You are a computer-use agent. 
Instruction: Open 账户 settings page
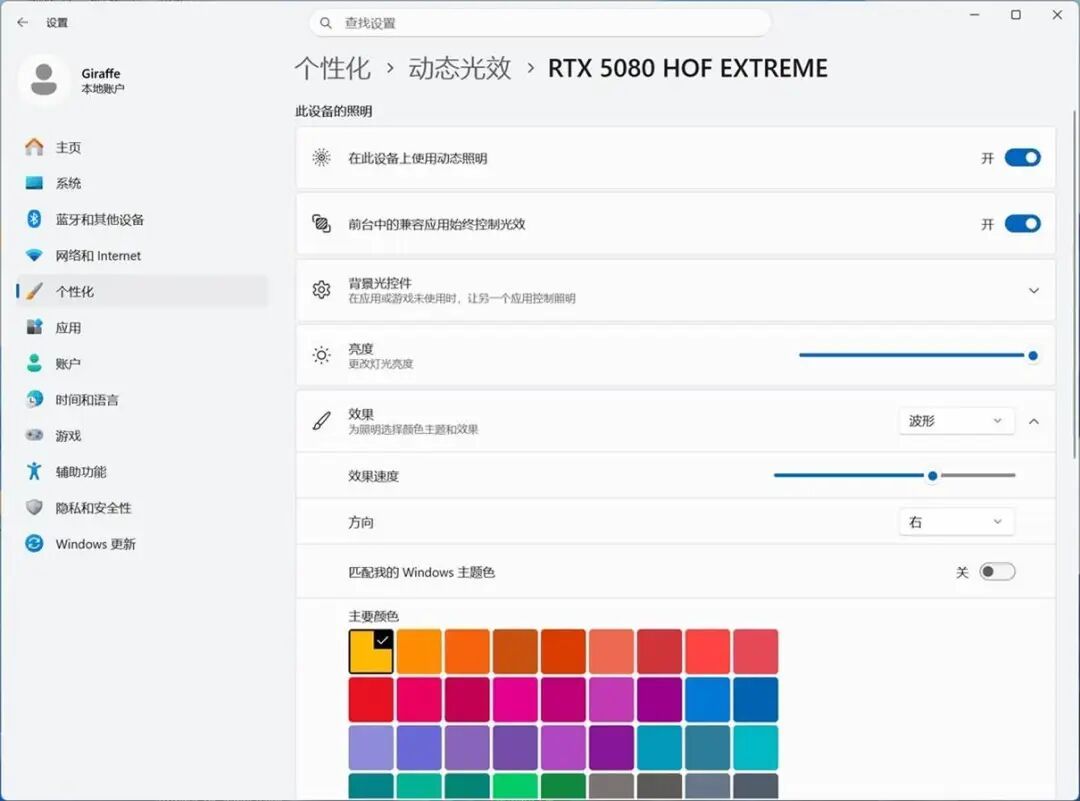(x=141, y=363)
